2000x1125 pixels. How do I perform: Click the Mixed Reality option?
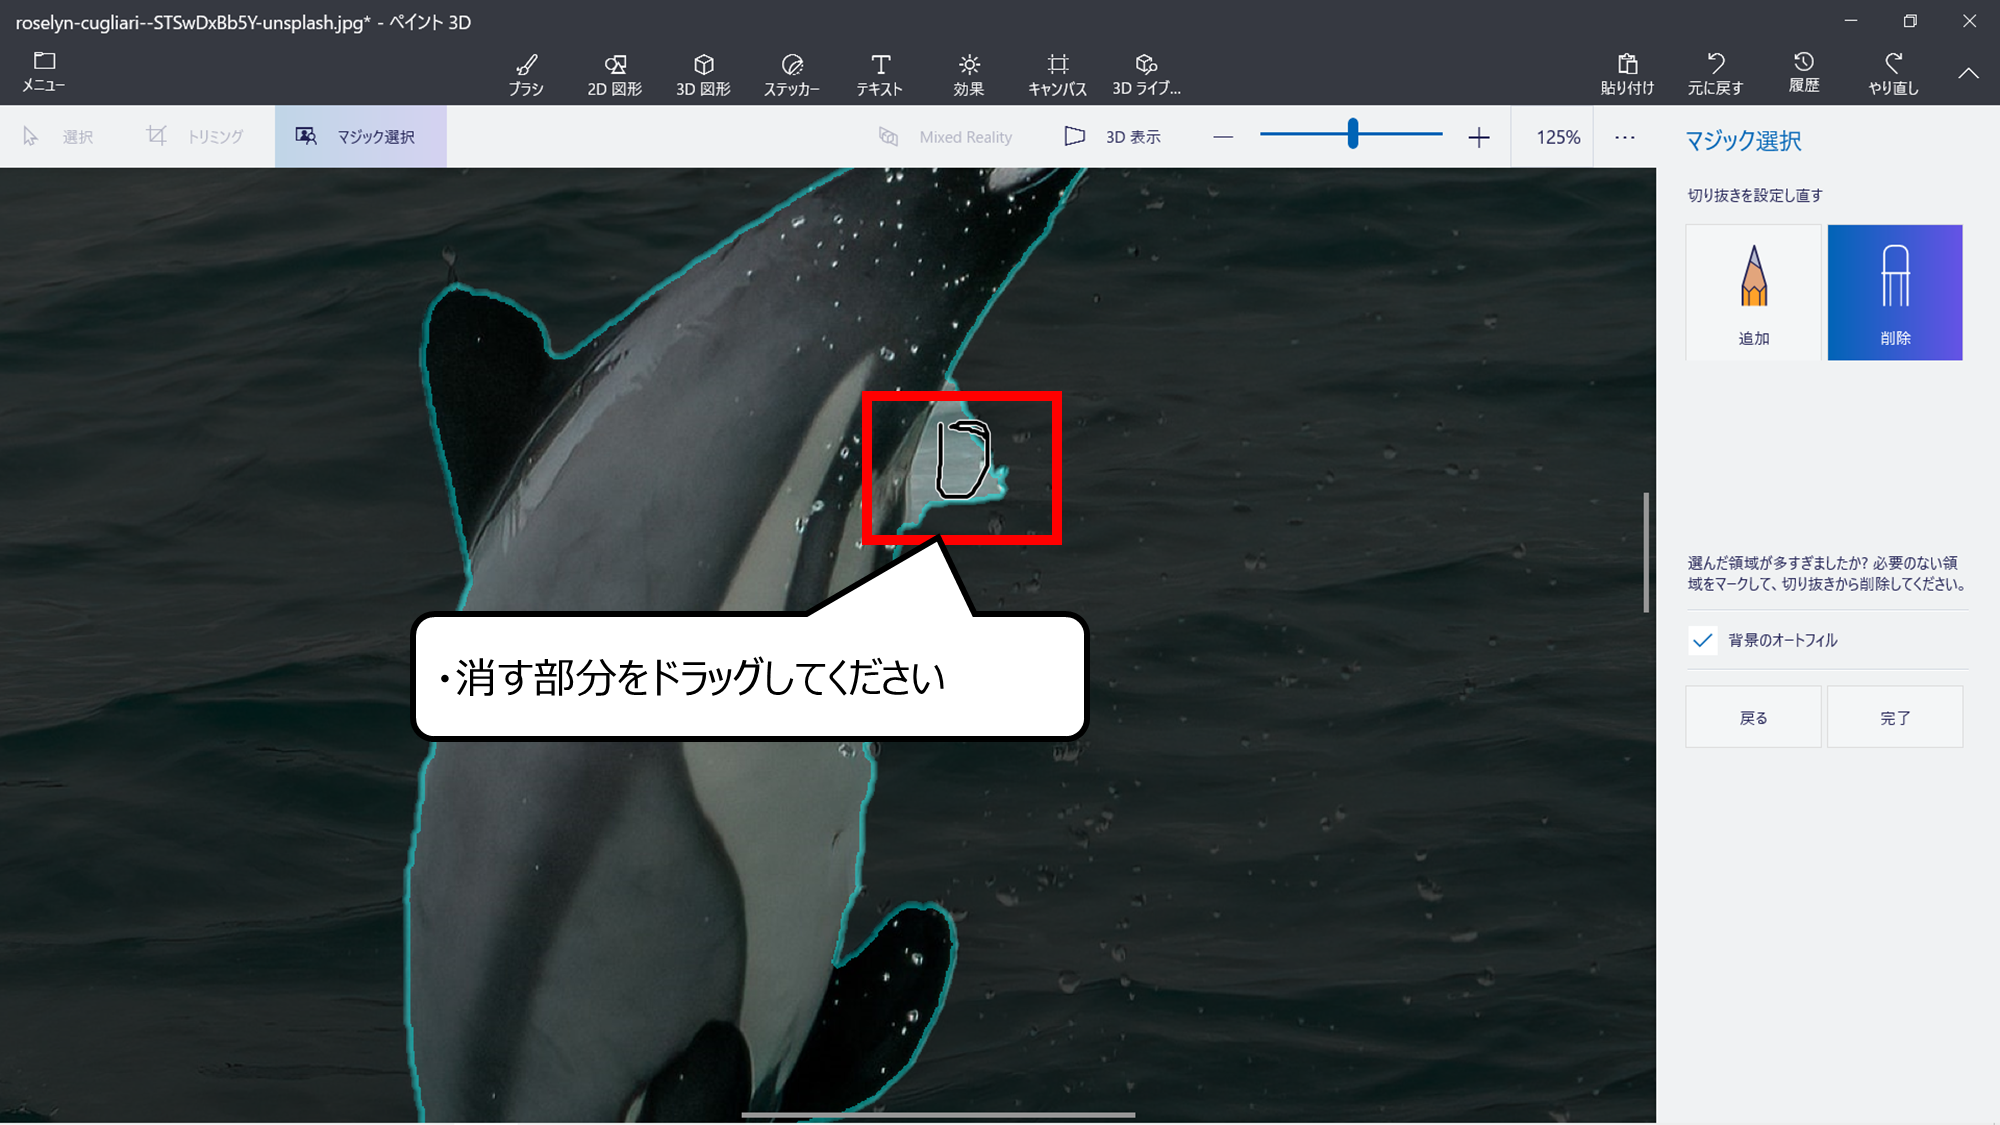(945, 137)
